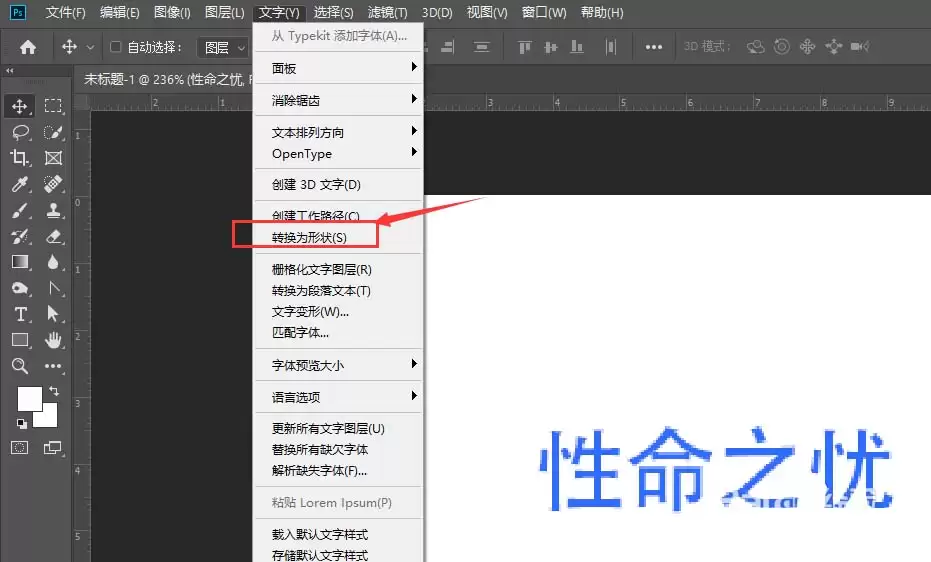
Task: Activate the Zoom magnifier tool
Action: click(x=20, y=366)
